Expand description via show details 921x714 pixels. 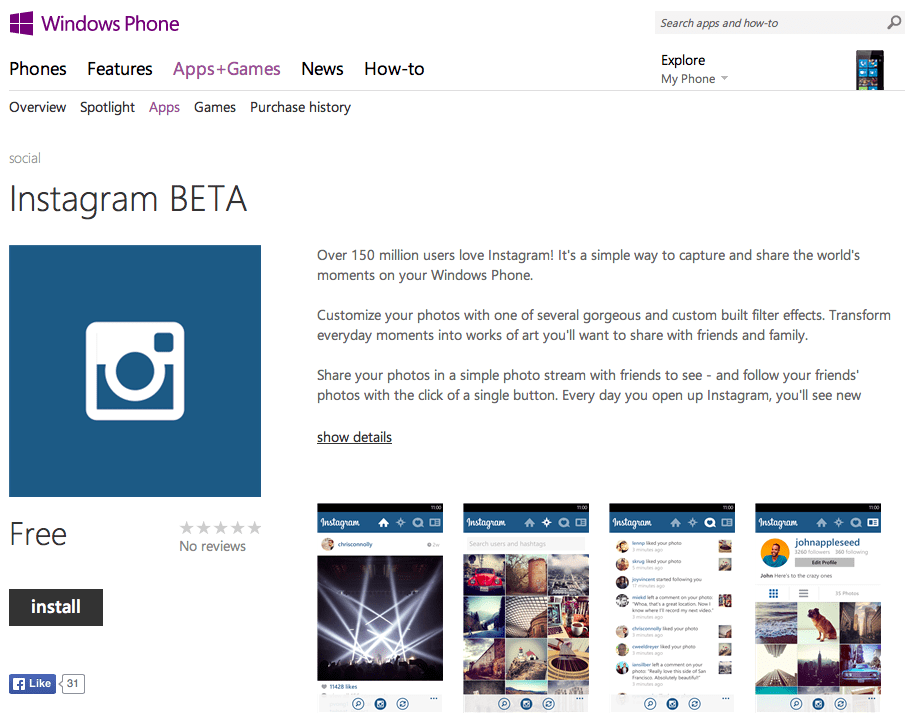[354, 437]
